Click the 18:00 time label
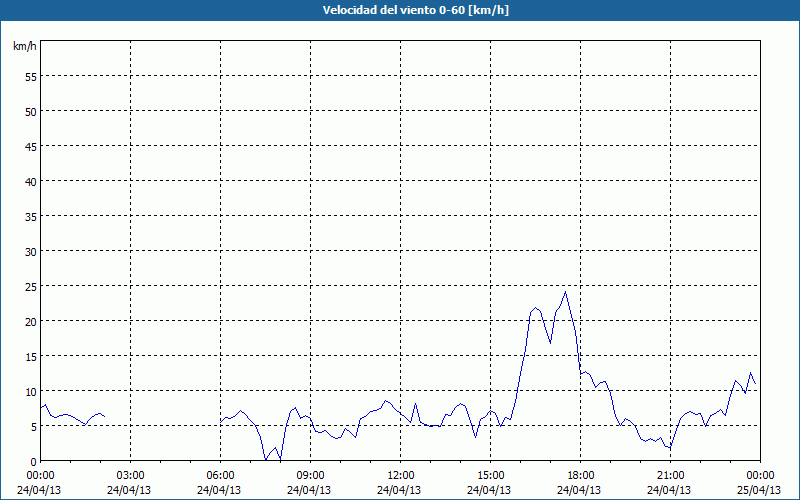 tap(581, 476)
